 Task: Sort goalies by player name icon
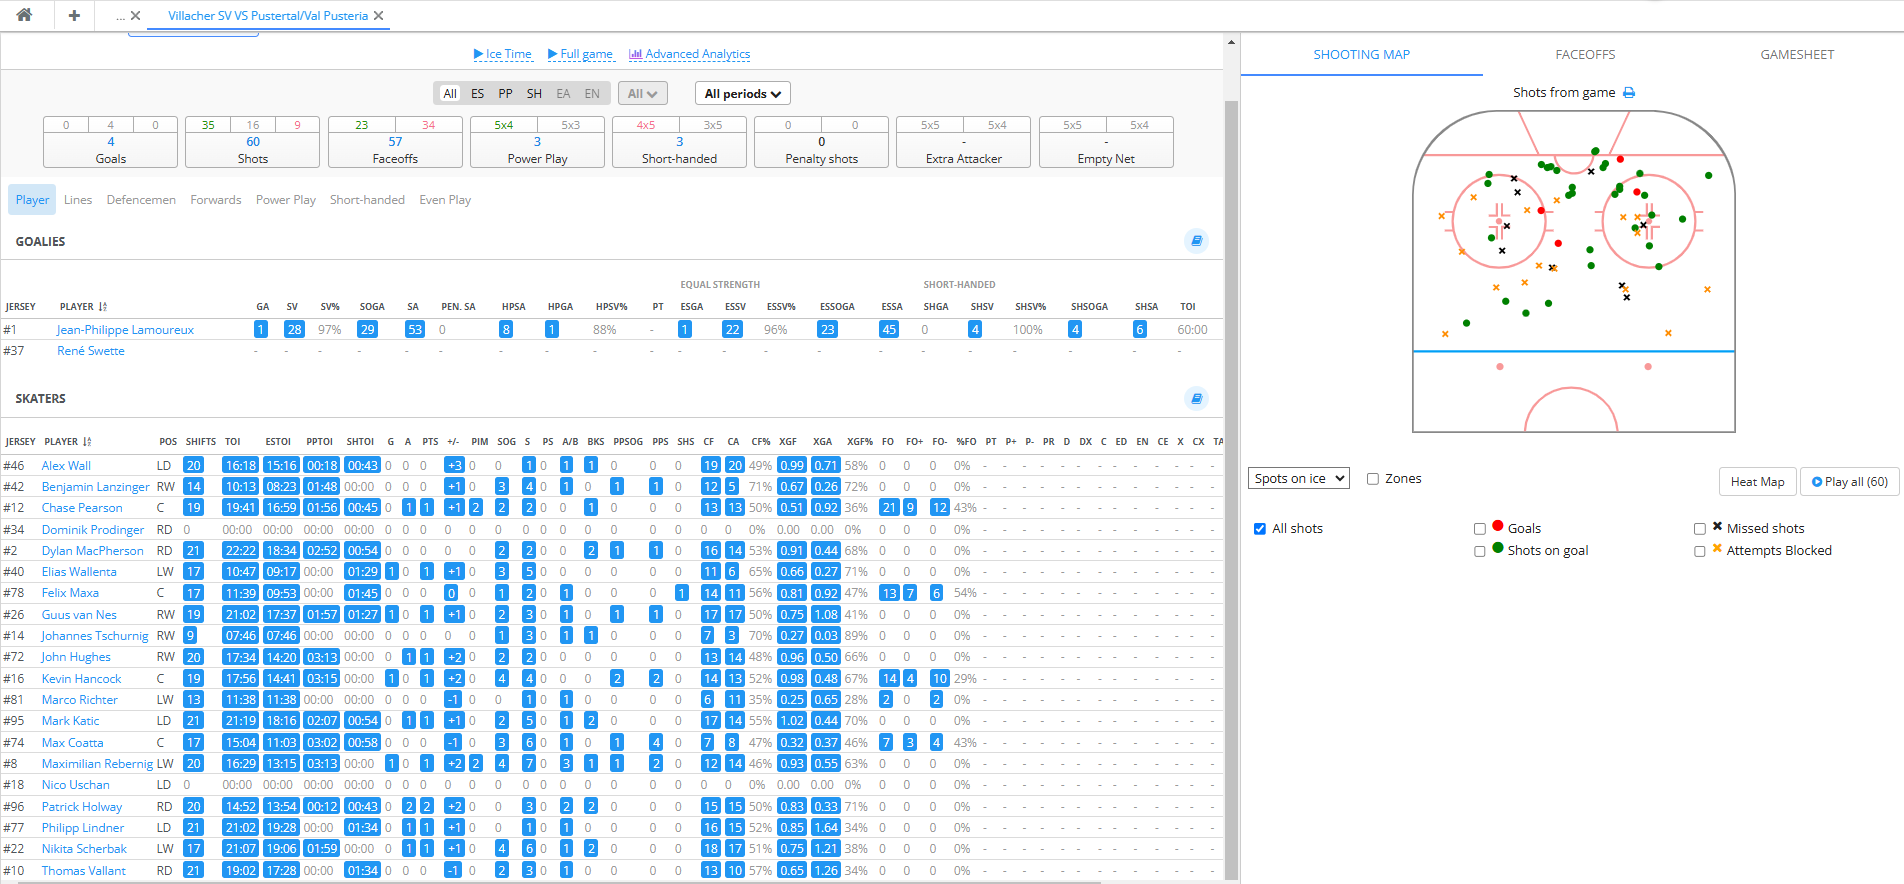[x=103, y=307]
